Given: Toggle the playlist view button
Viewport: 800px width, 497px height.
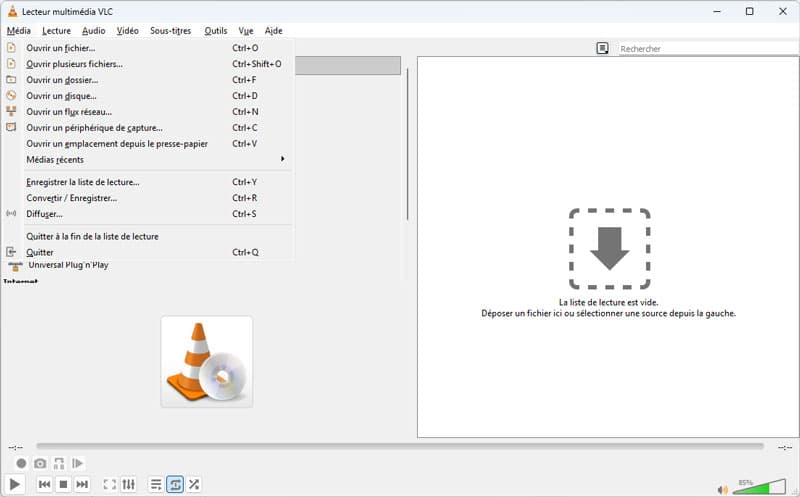Looking at the screenshot, I should click(156, 485).
